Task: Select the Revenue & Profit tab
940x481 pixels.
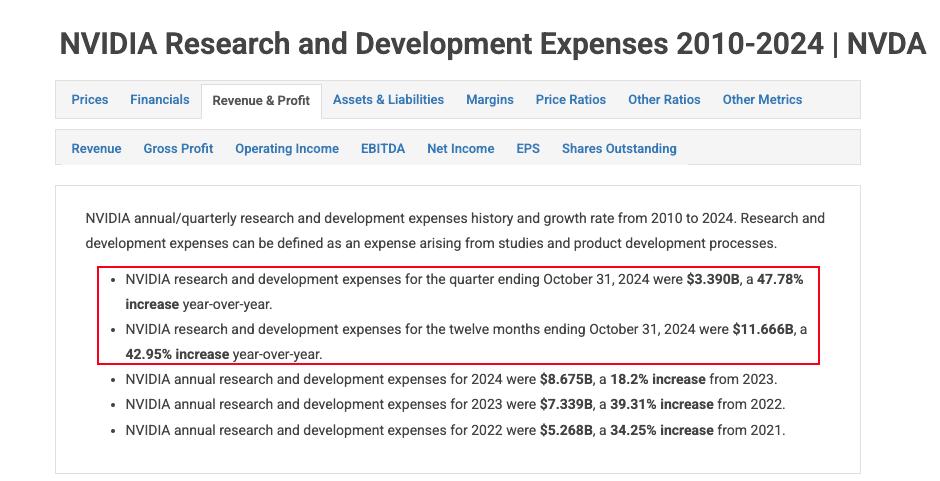Action: tap(261, 101)
